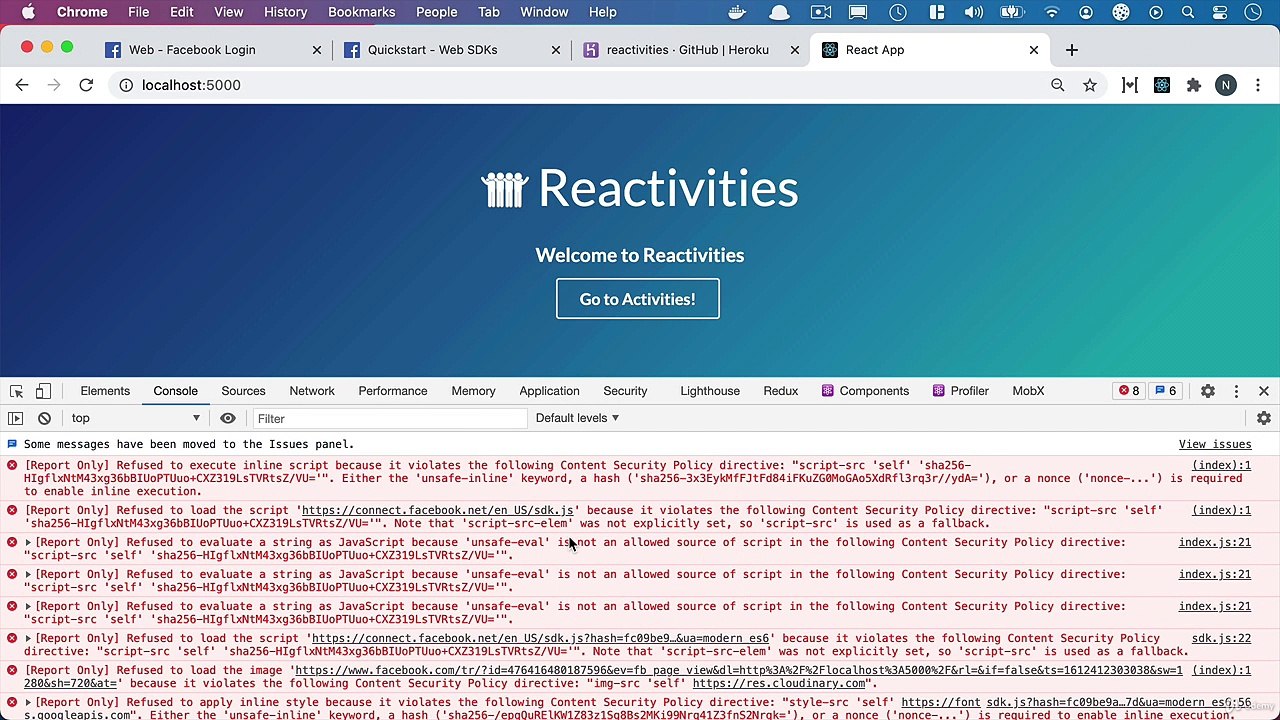Click the Docker whale menu bar icon
Viewport: 1280px width, 720px height.
click(x=738, y=12)
